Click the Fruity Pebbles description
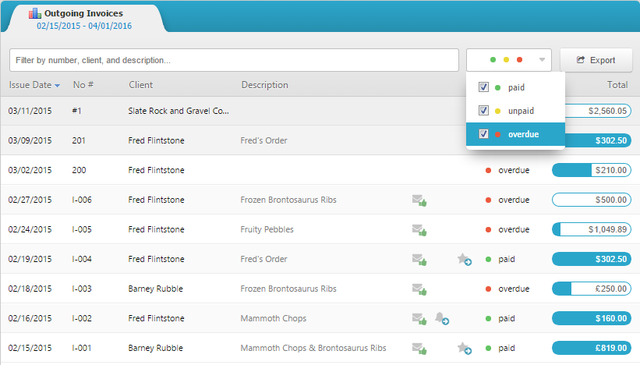The height and width of the screenshot is (365, 640). (267, 229)
